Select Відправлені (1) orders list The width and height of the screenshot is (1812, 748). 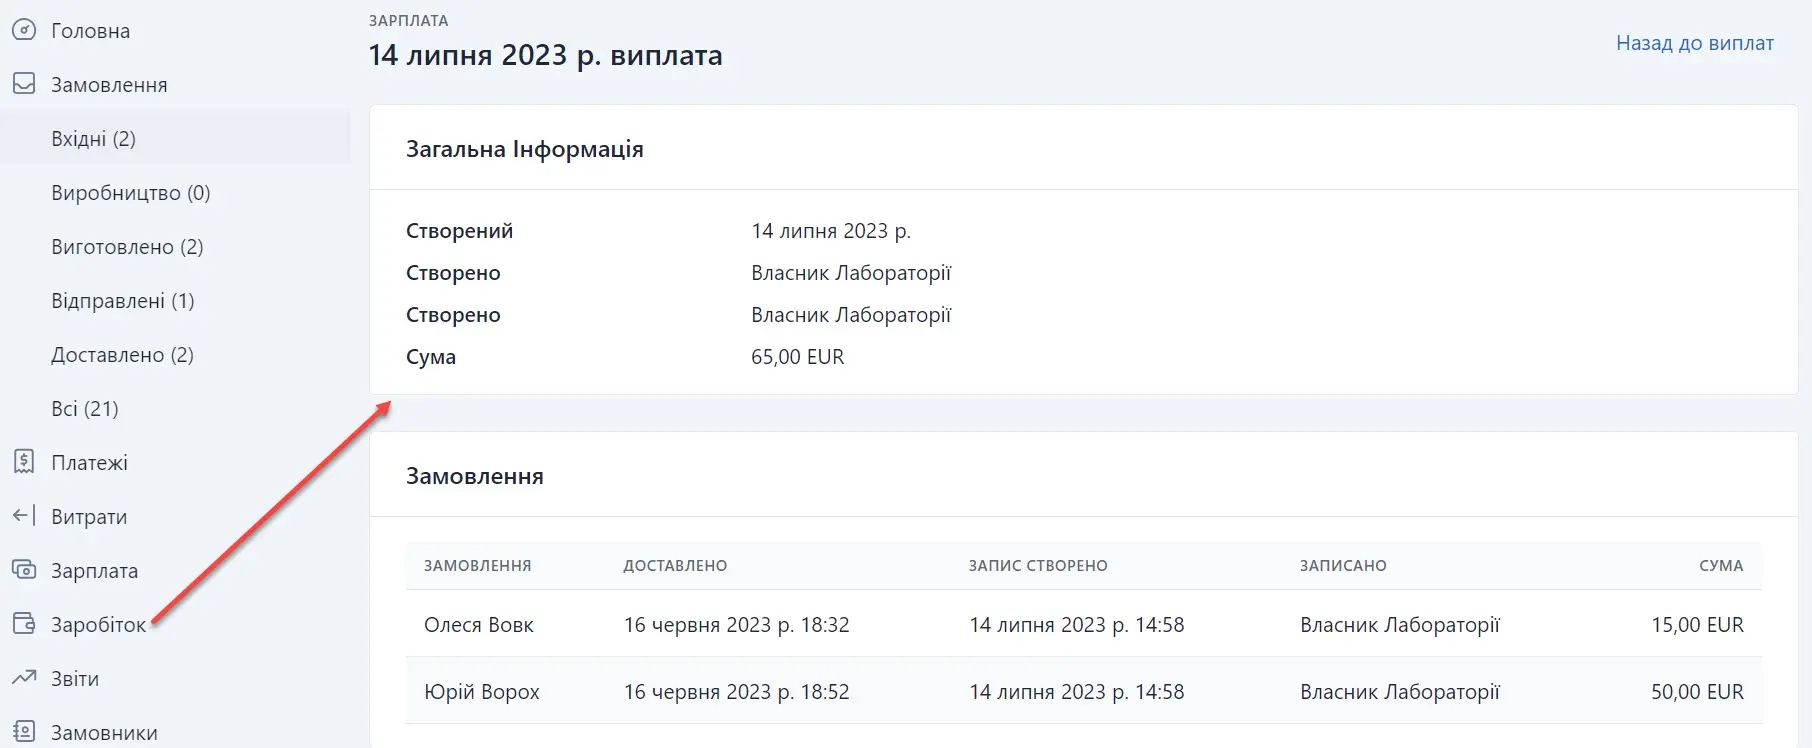tap(123, 301)
